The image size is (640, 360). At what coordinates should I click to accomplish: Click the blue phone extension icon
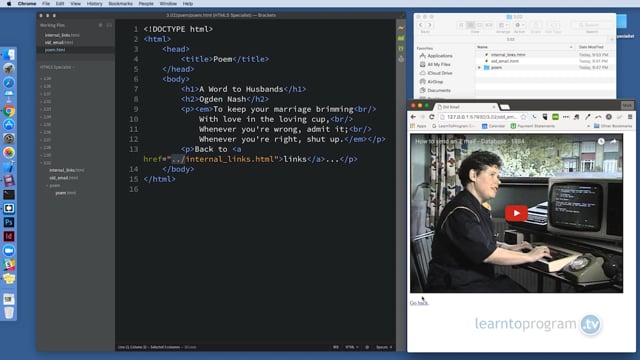click(534, 117)
